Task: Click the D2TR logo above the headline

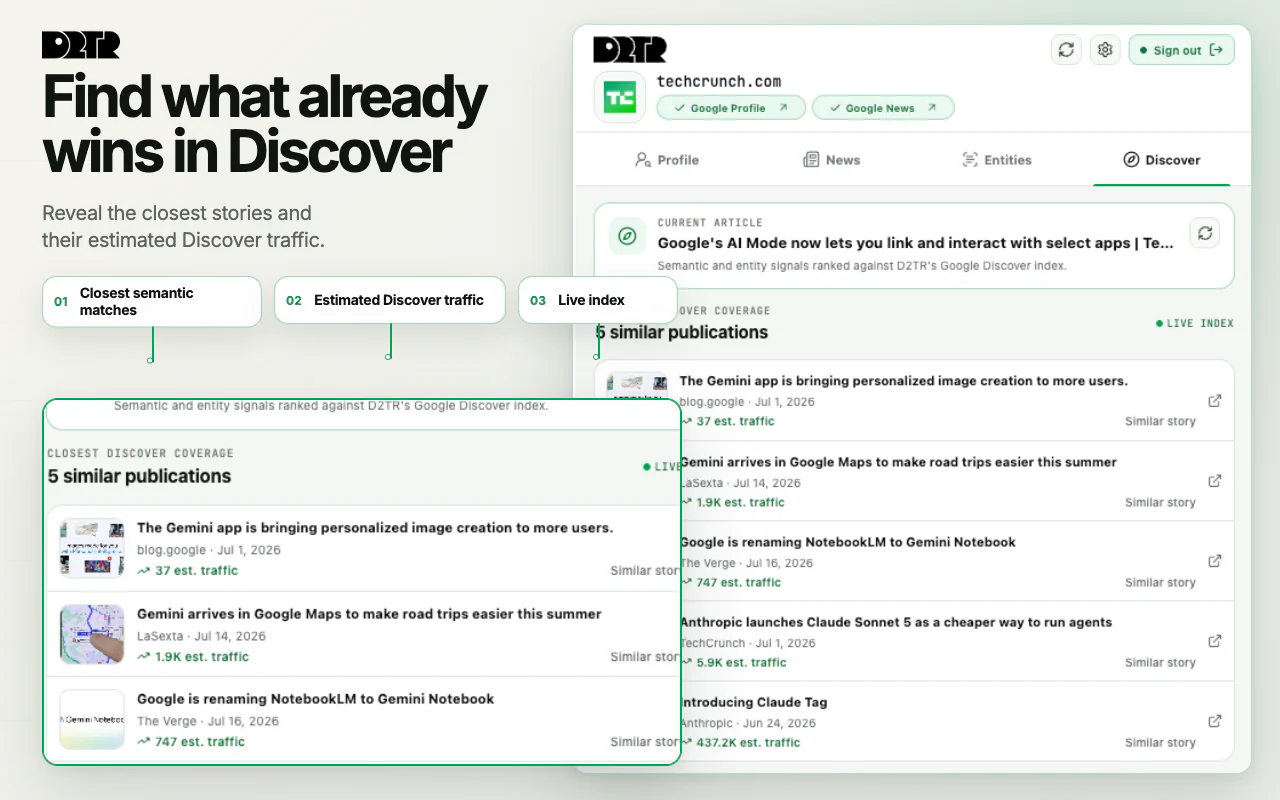Action: (x=81, y=45)
